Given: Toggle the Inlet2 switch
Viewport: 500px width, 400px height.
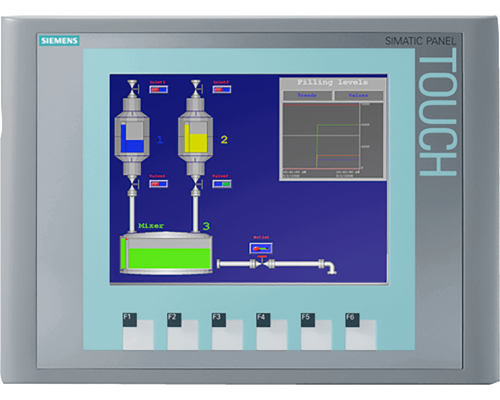Looking at the screenshot, I should 222,89.
